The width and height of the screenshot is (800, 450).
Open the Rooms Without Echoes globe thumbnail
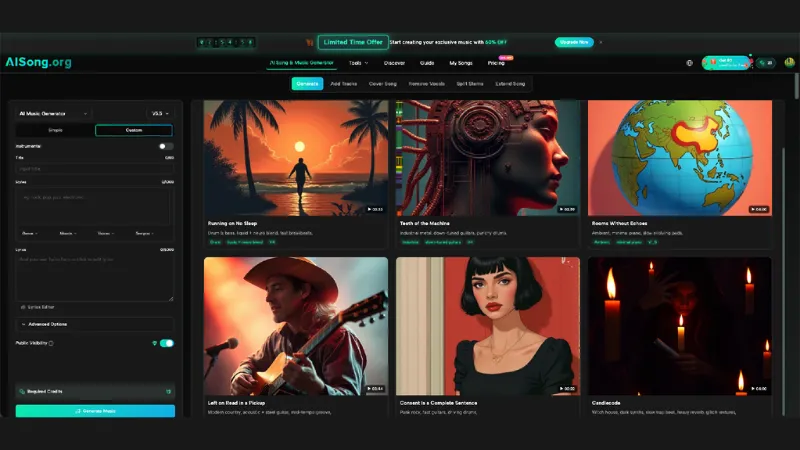(x=680, y=158)
